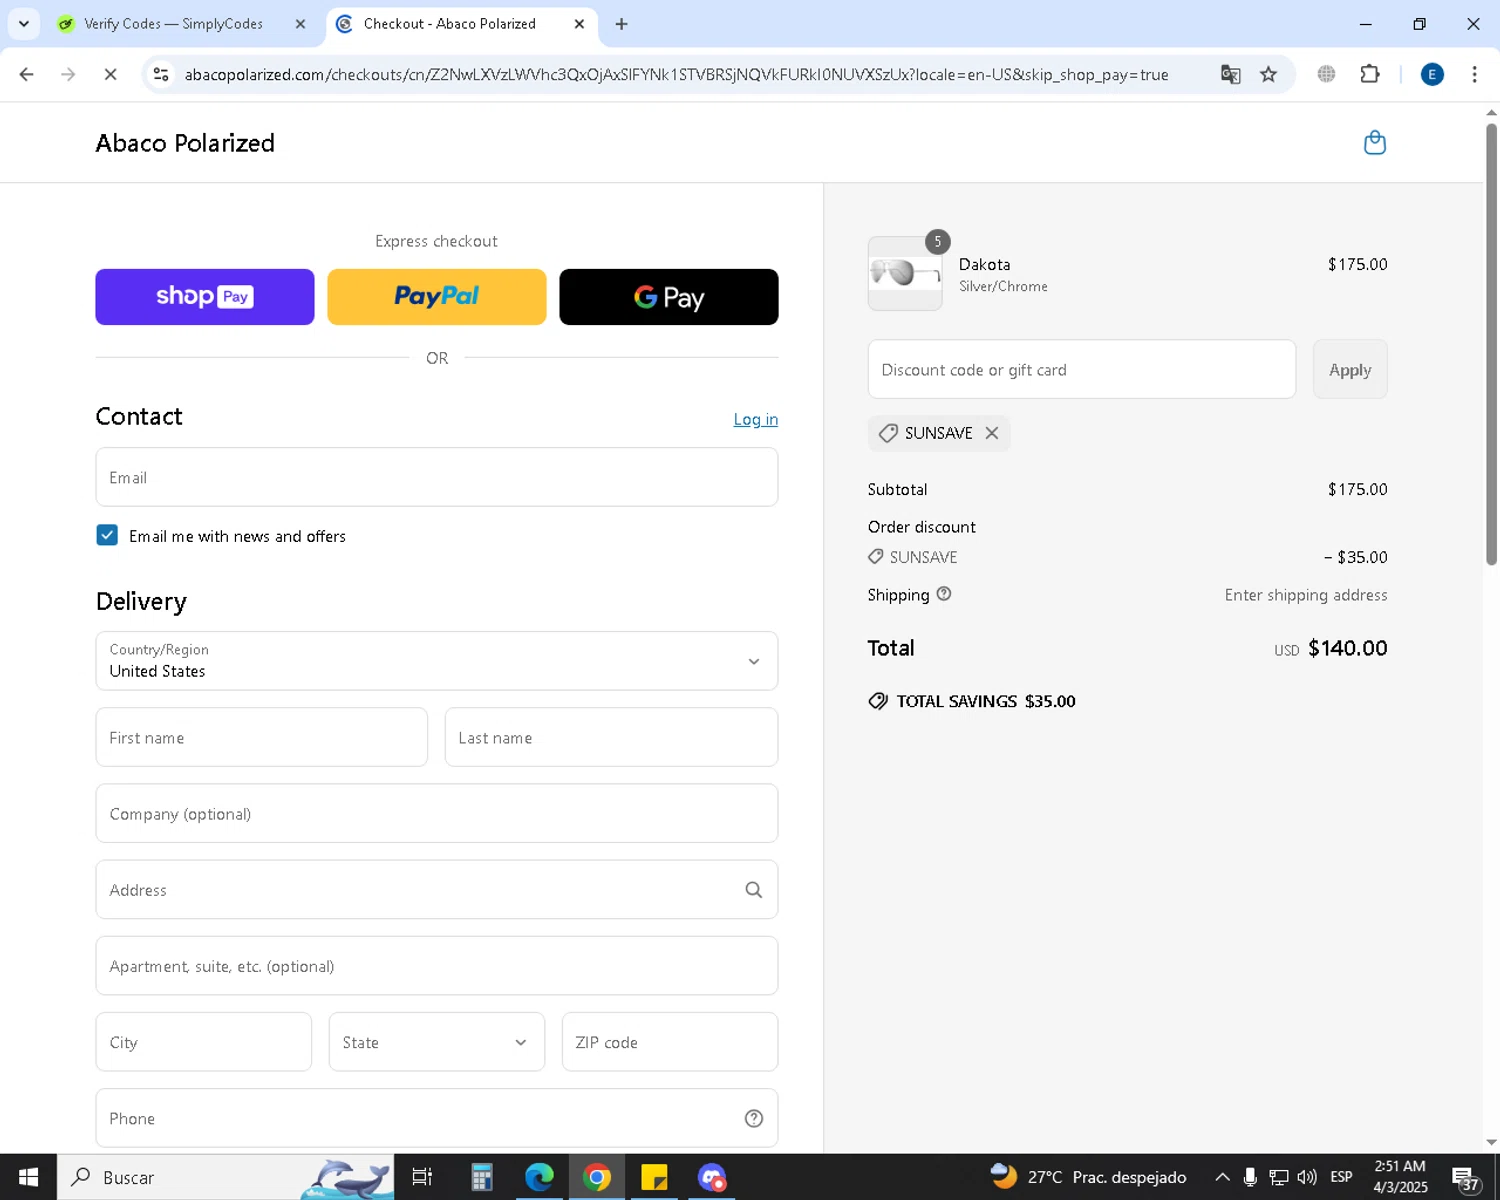This screenshot has height=1200, width=1500.
Task: Focus the ZIP code field
Action: (670, 1042)
